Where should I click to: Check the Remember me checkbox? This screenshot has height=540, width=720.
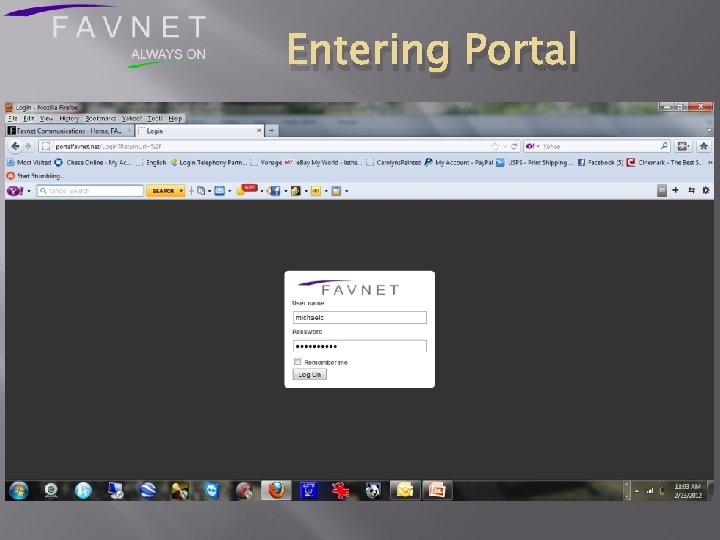[x=297, y=362]
